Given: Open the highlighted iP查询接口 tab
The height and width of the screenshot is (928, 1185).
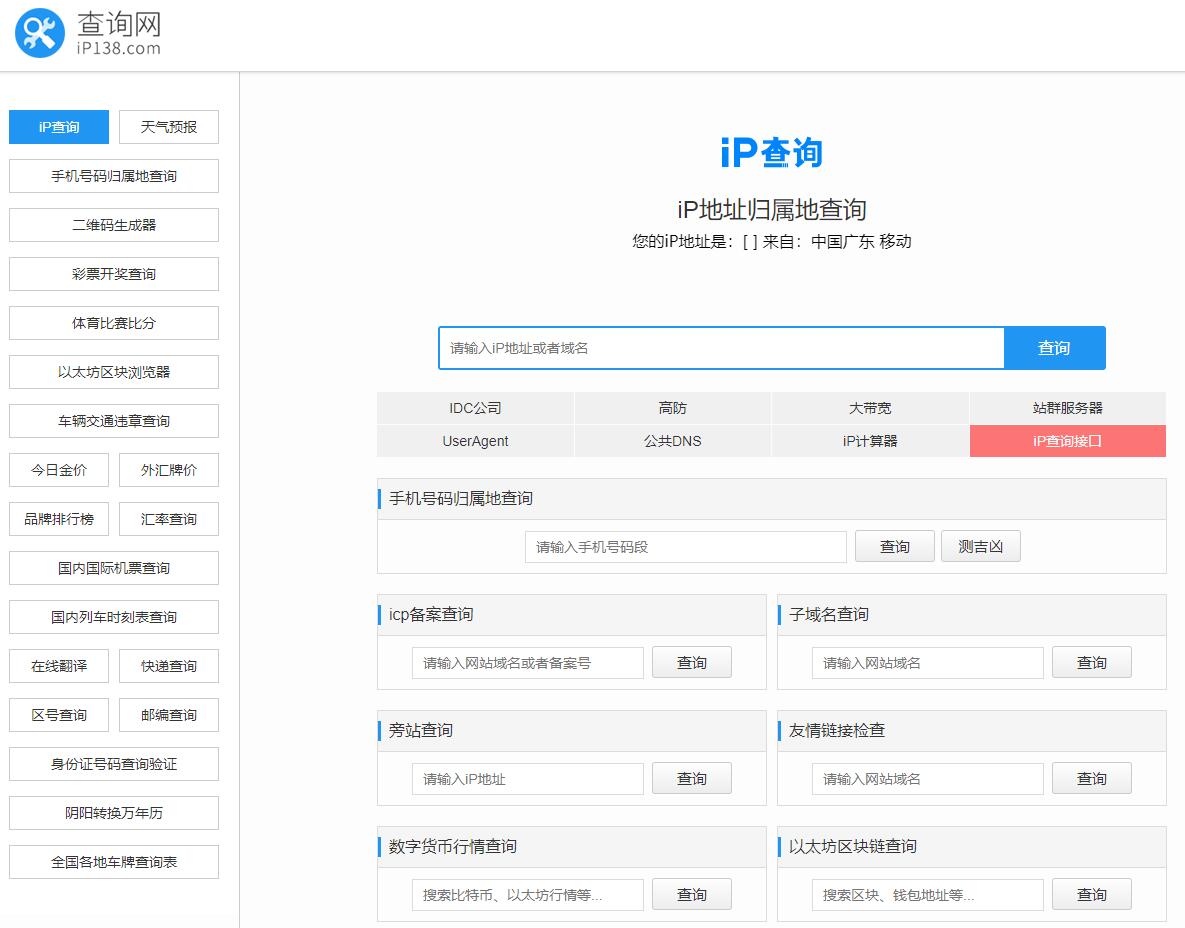Looking at the screenshot, I should coord(1067,441).
